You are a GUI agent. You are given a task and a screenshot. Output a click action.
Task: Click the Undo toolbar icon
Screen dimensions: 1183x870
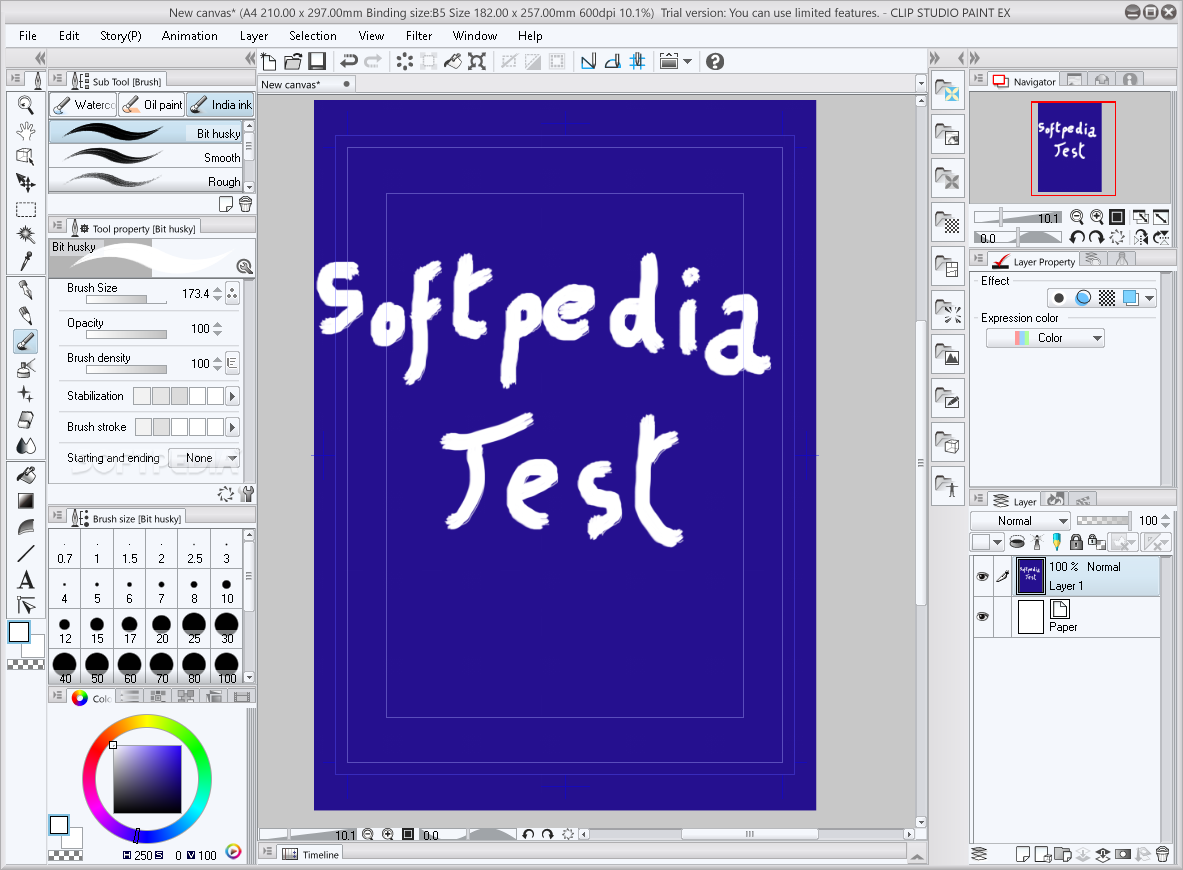(x=349, y=61)
